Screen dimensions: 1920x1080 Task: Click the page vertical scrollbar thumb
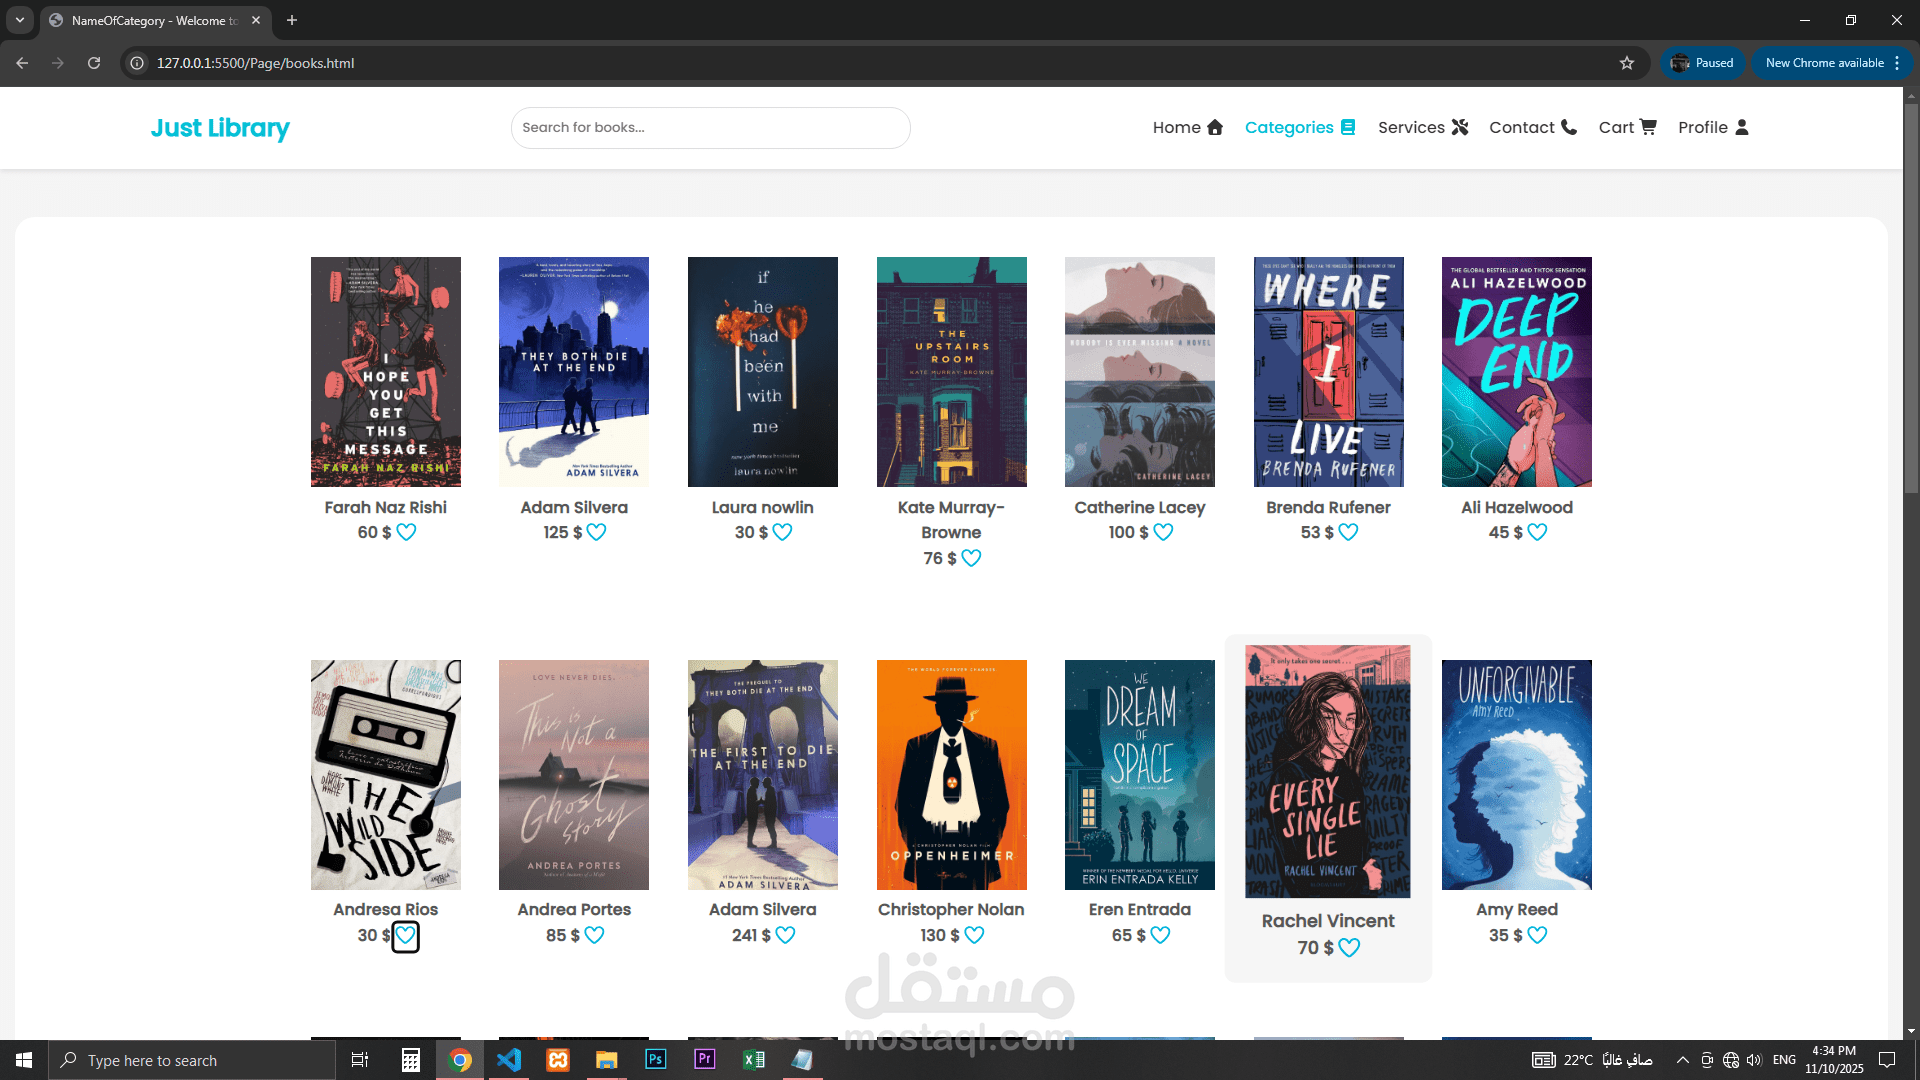tap(1911, 297)
